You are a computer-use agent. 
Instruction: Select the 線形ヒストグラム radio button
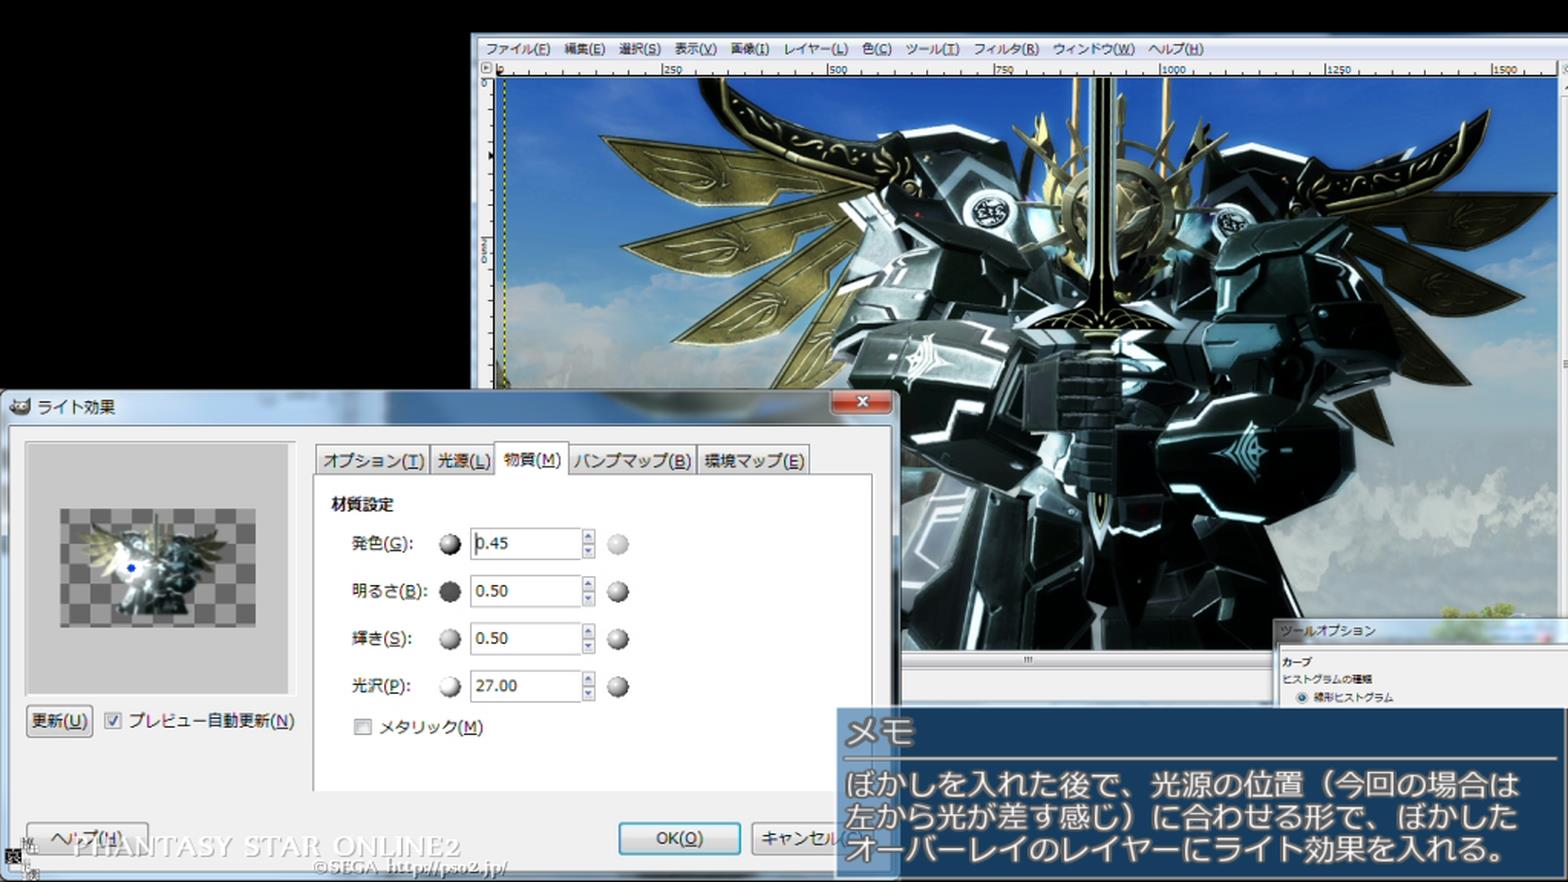pyautogui.click(x=1302, y=697)
